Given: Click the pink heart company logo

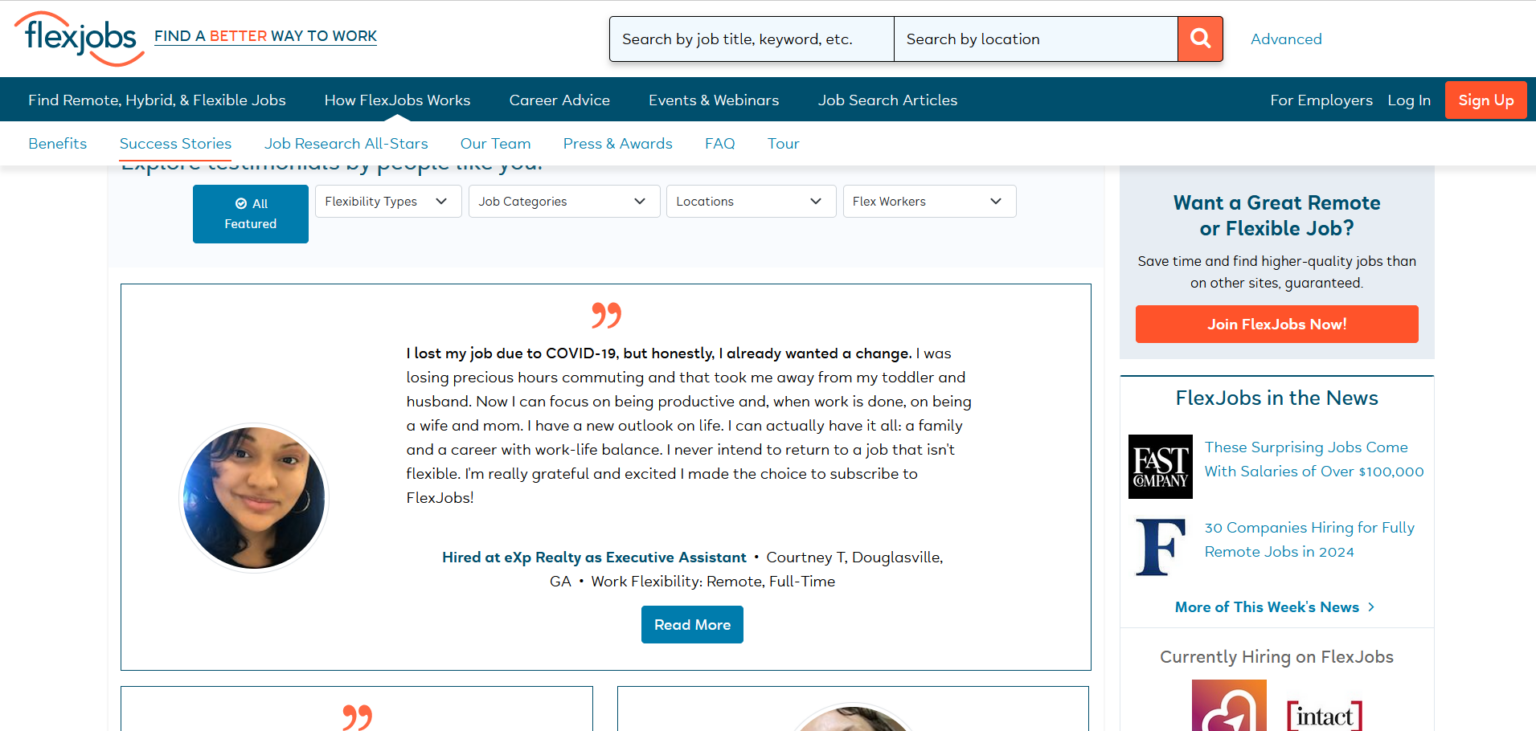Looking at the screenshot, I should click(1228, 708).
